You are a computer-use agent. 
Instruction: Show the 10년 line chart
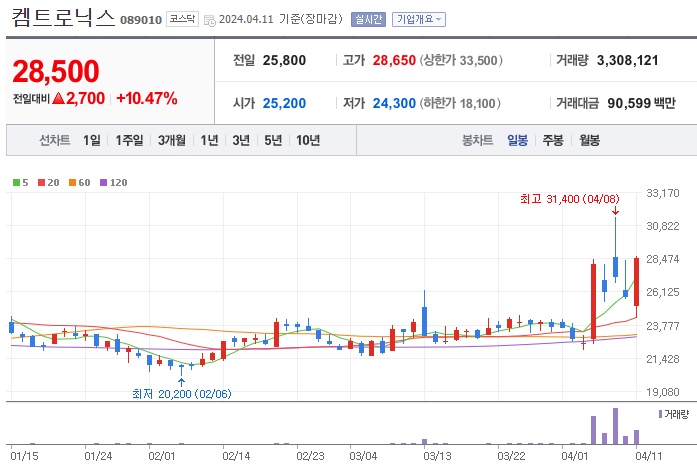pos(308,140)
